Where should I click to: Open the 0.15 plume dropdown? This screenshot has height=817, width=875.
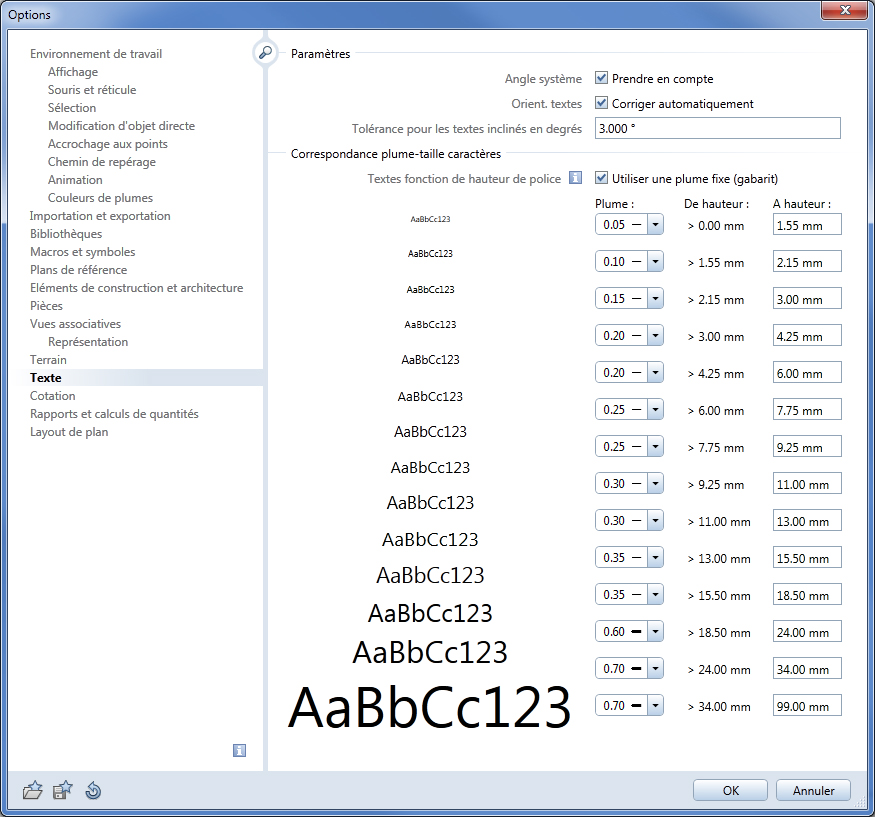pyautogui.click(x=655, y=299)
